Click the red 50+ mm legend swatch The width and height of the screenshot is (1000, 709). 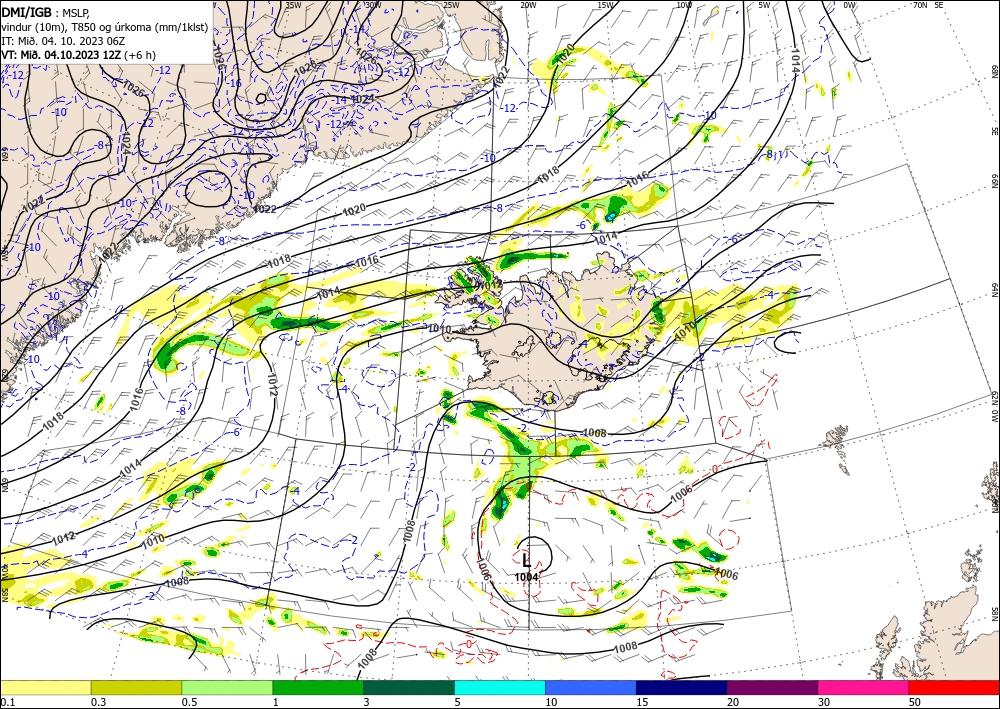[x=954, y=687]
